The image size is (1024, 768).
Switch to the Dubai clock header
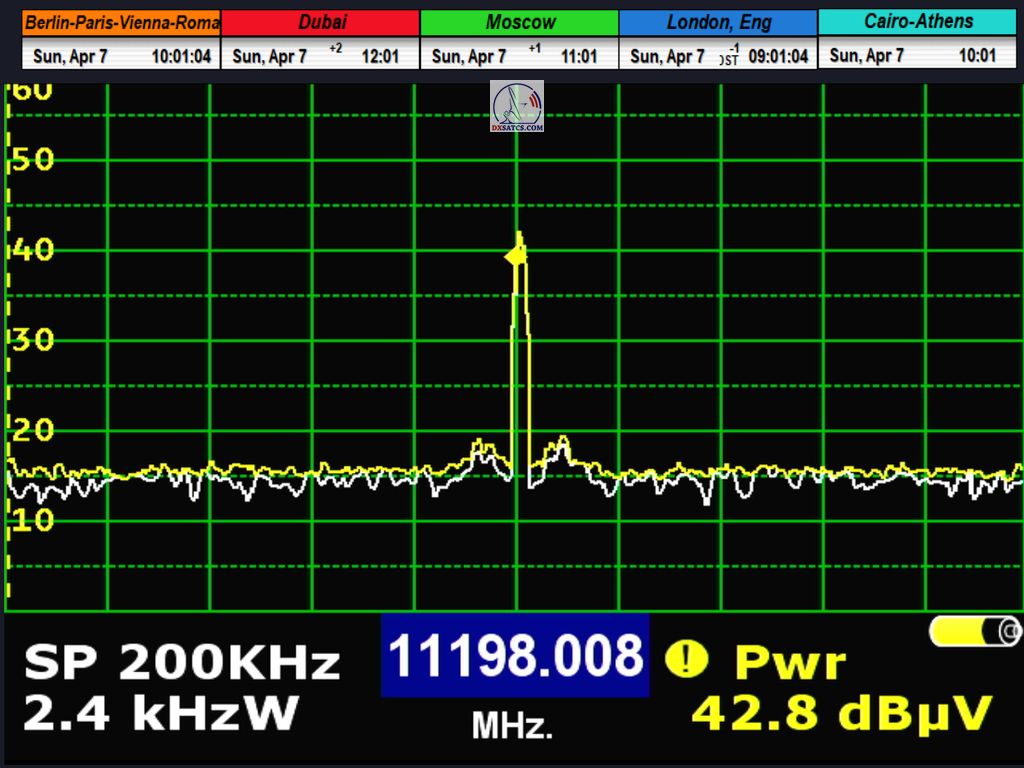point(320,22)
